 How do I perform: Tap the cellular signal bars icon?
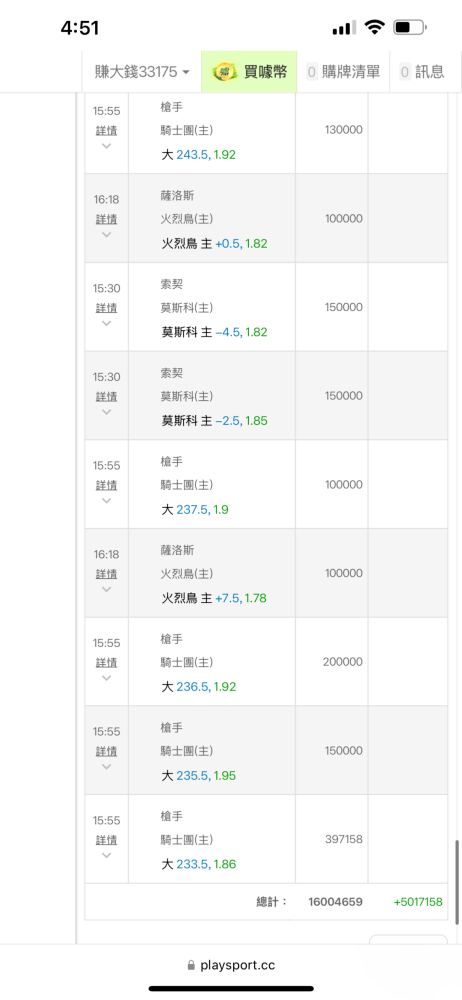coord(345,28)
